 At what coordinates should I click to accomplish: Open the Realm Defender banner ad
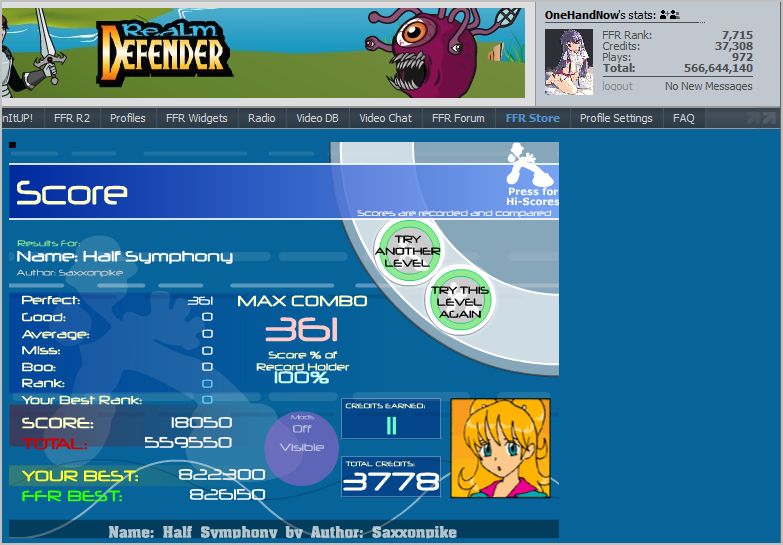pos(263,52)
